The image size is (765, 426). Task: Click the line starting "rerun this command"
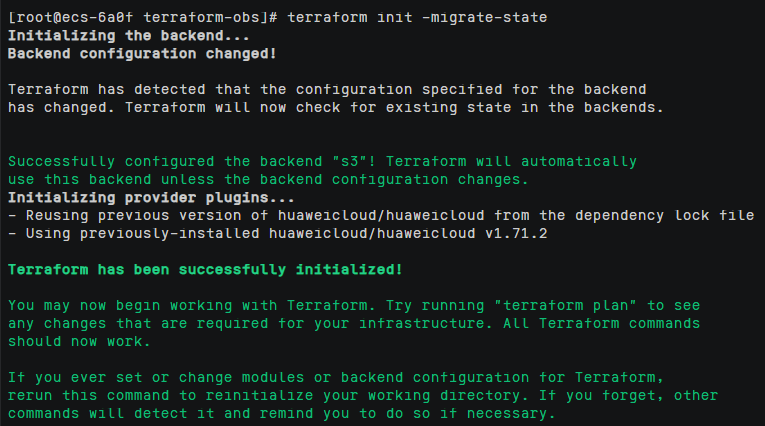pos(362,395)
